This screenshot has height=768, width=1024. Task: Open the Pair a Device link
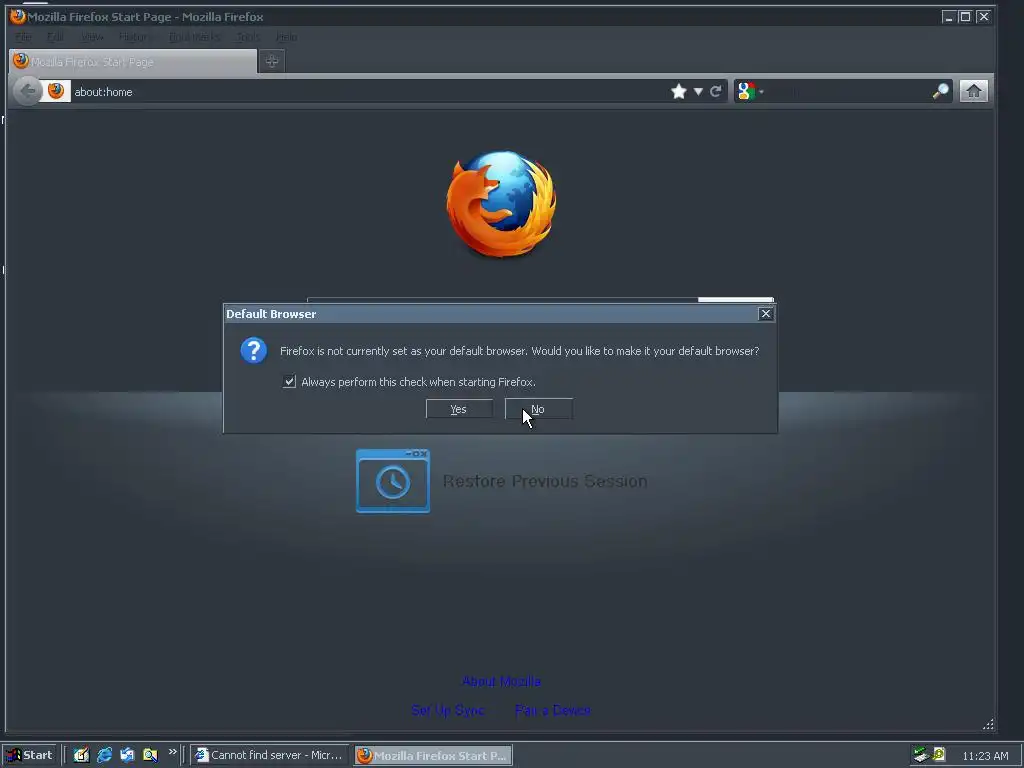pos(552,710)
